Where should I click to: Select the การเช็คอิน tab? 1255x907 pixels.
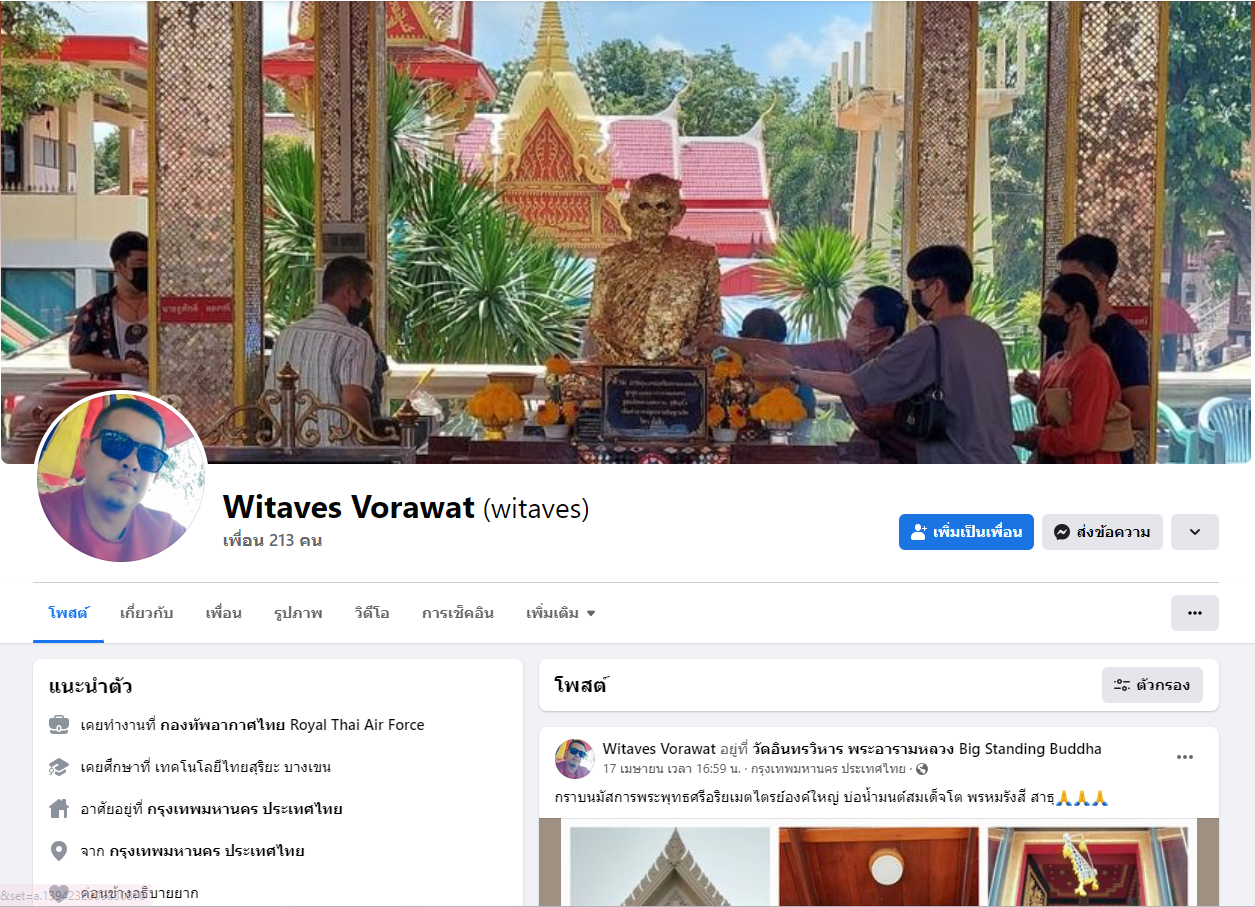pyautogui.click(x=458, y=613)
